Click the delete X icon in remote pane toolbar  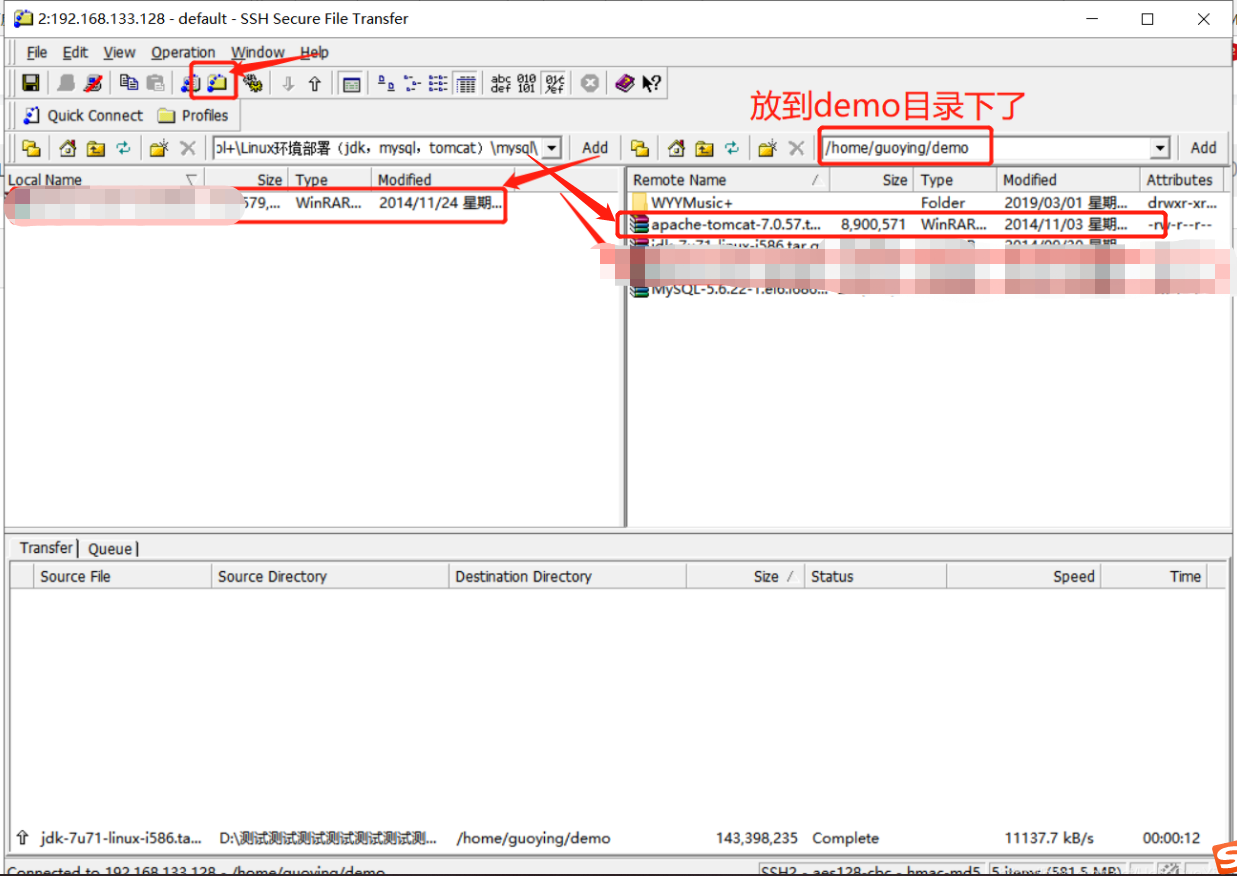[x=796, y=148]
